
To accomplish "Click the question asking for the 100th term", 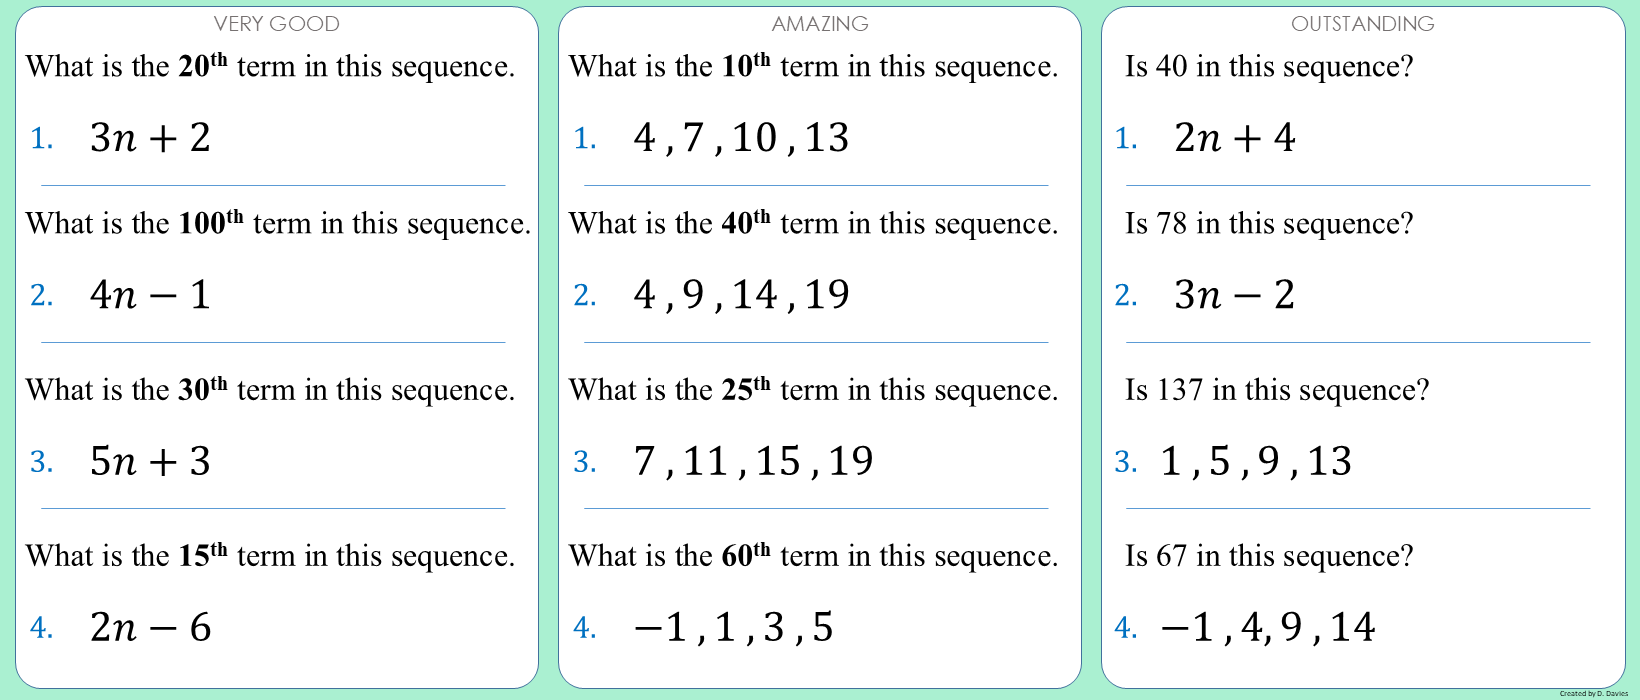I will pyautogui.click(x=278, y=223).
